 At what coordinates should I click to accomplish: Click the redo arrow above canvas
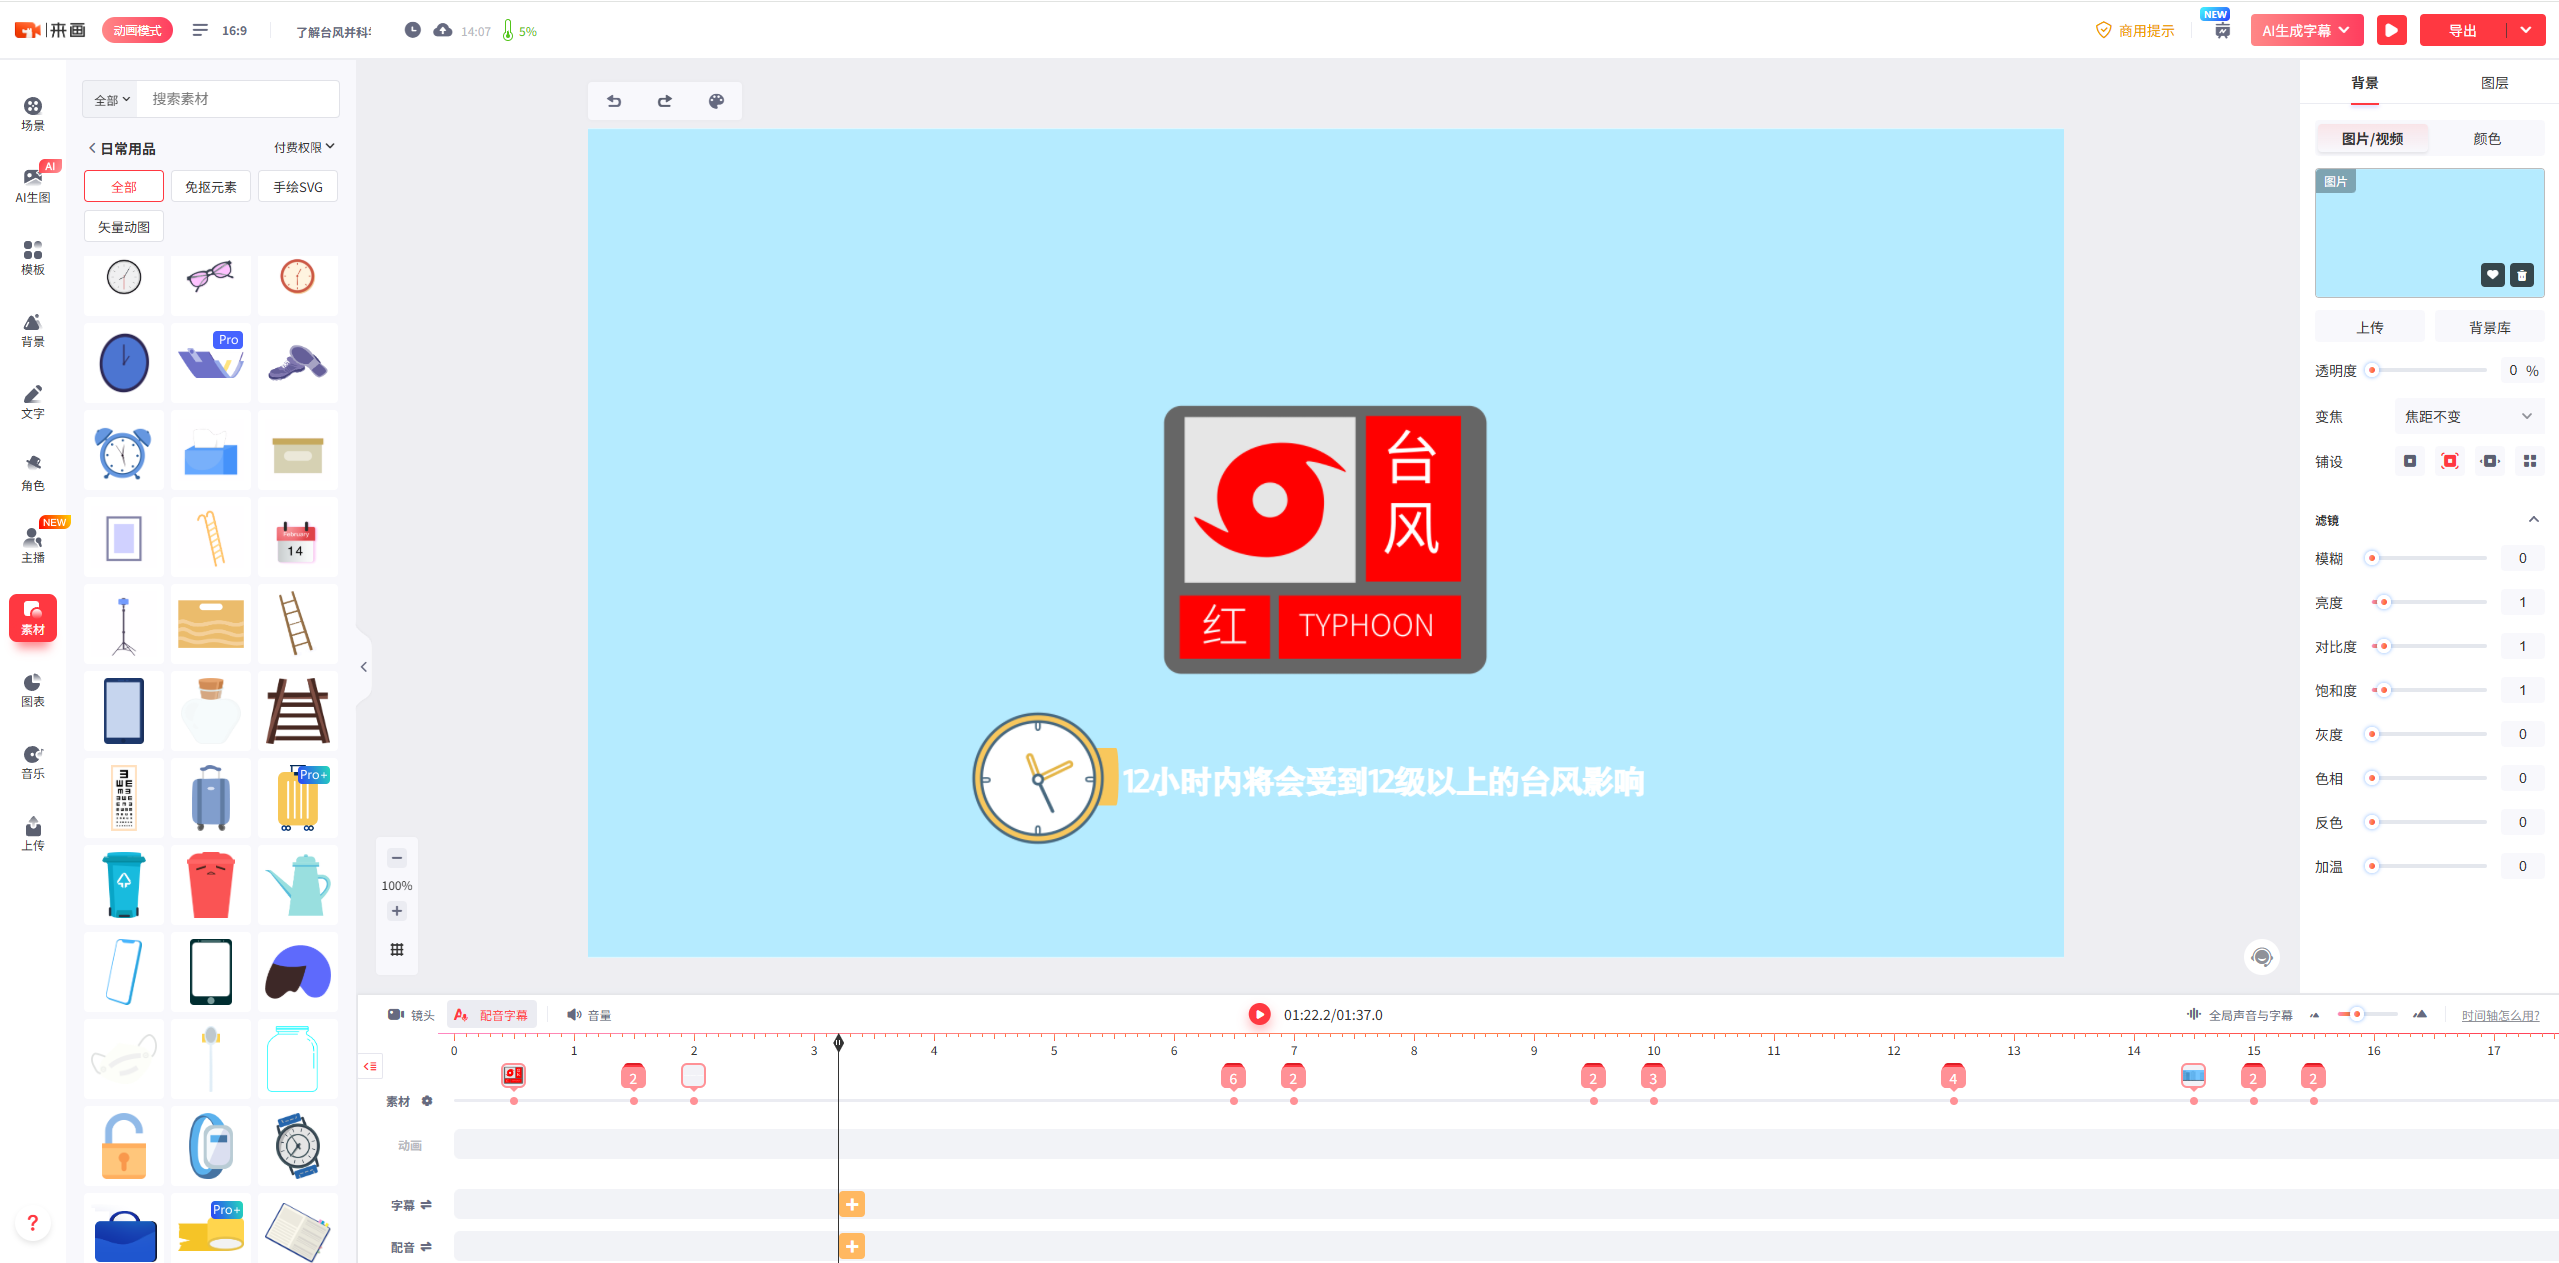point(665,101)
